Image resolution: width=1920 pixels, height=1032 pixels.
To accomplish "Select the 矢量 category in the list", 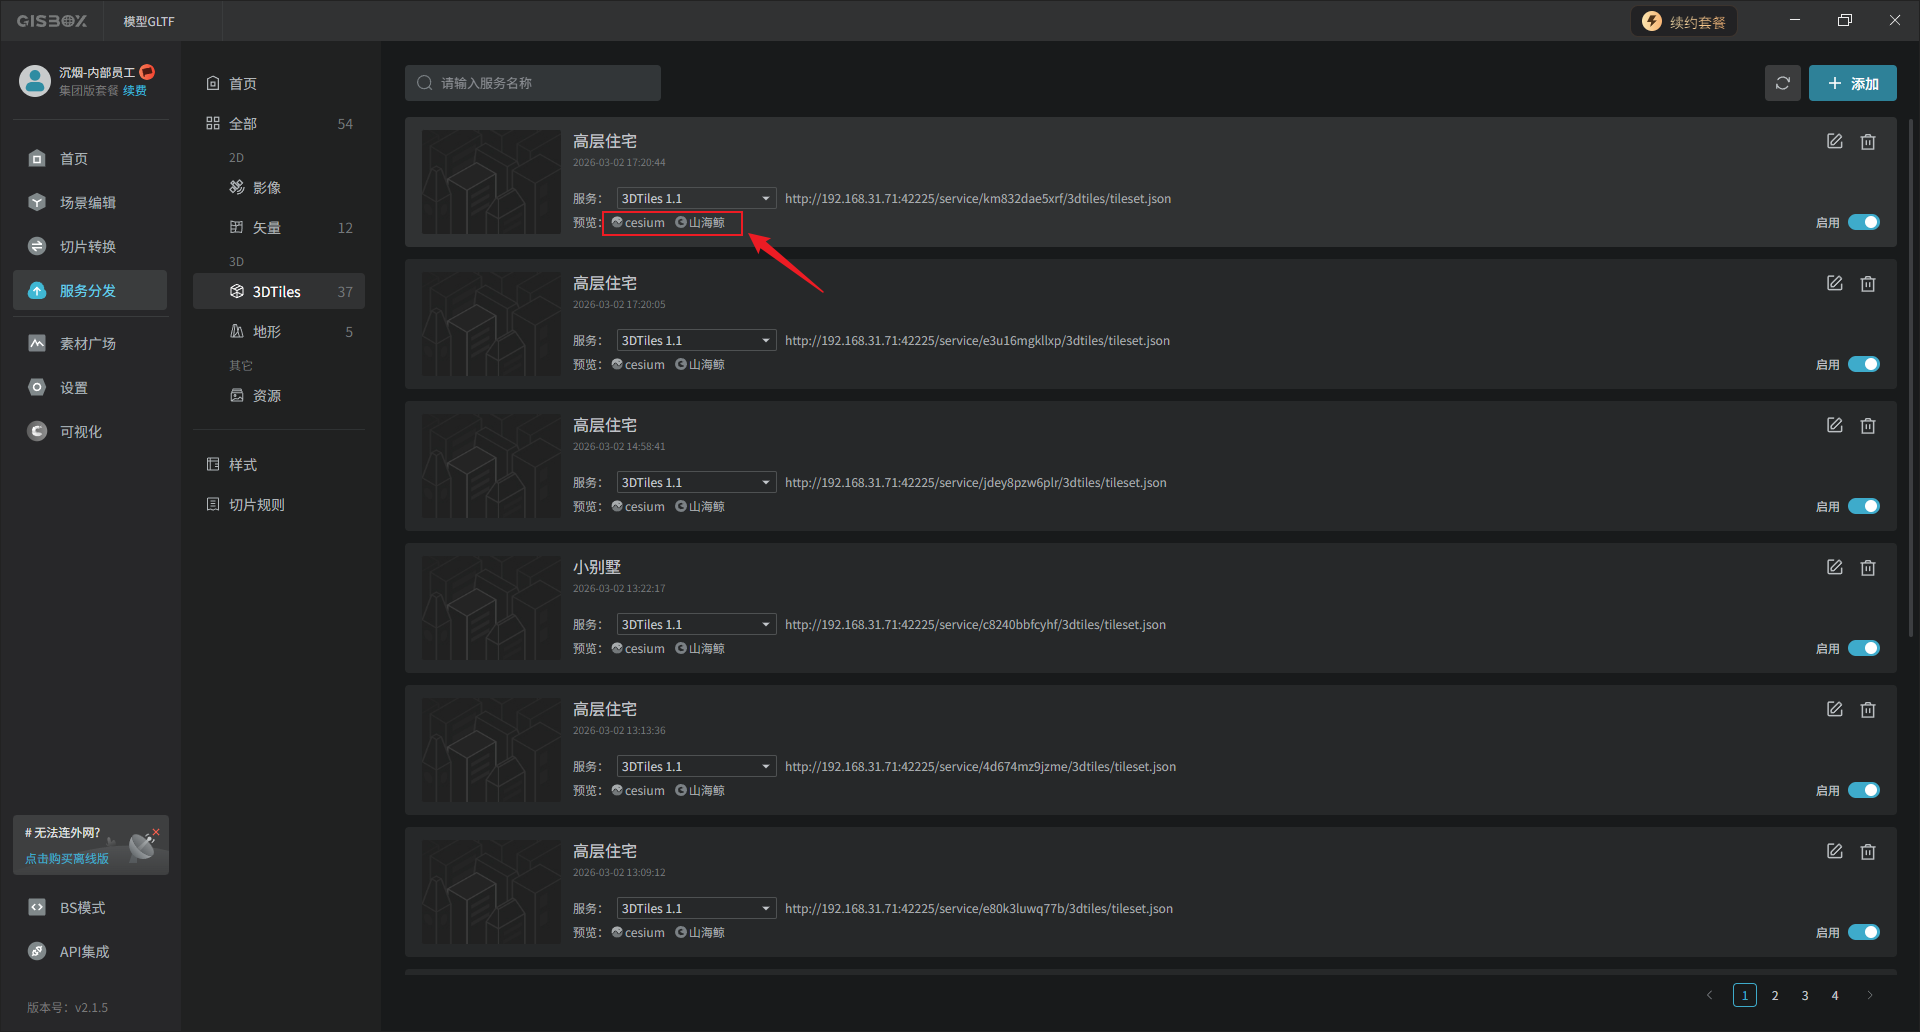I will tap(266, 228).
